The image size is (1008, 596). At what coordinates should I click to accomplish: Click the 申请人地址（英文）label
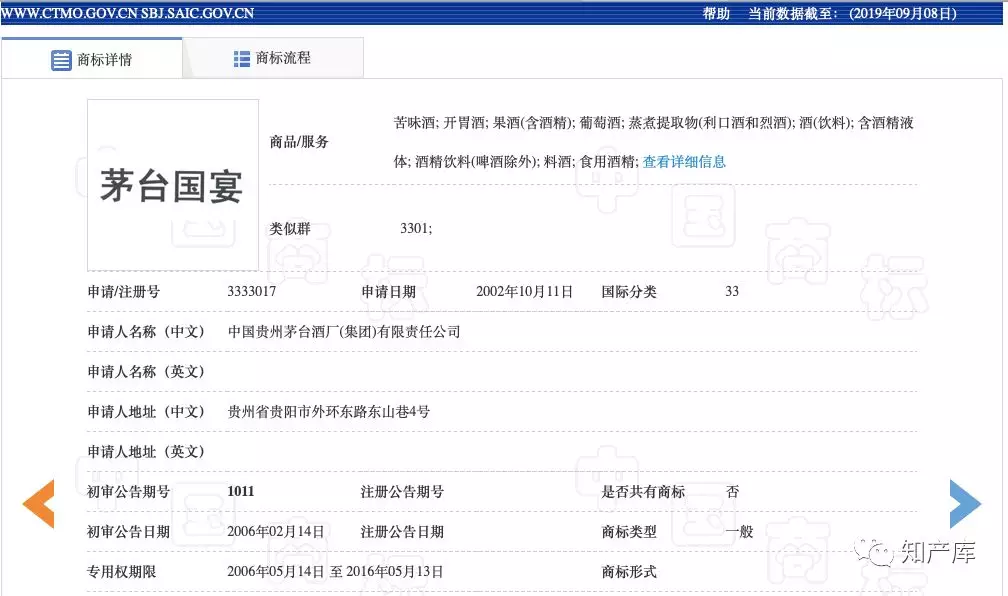(146, 452)
